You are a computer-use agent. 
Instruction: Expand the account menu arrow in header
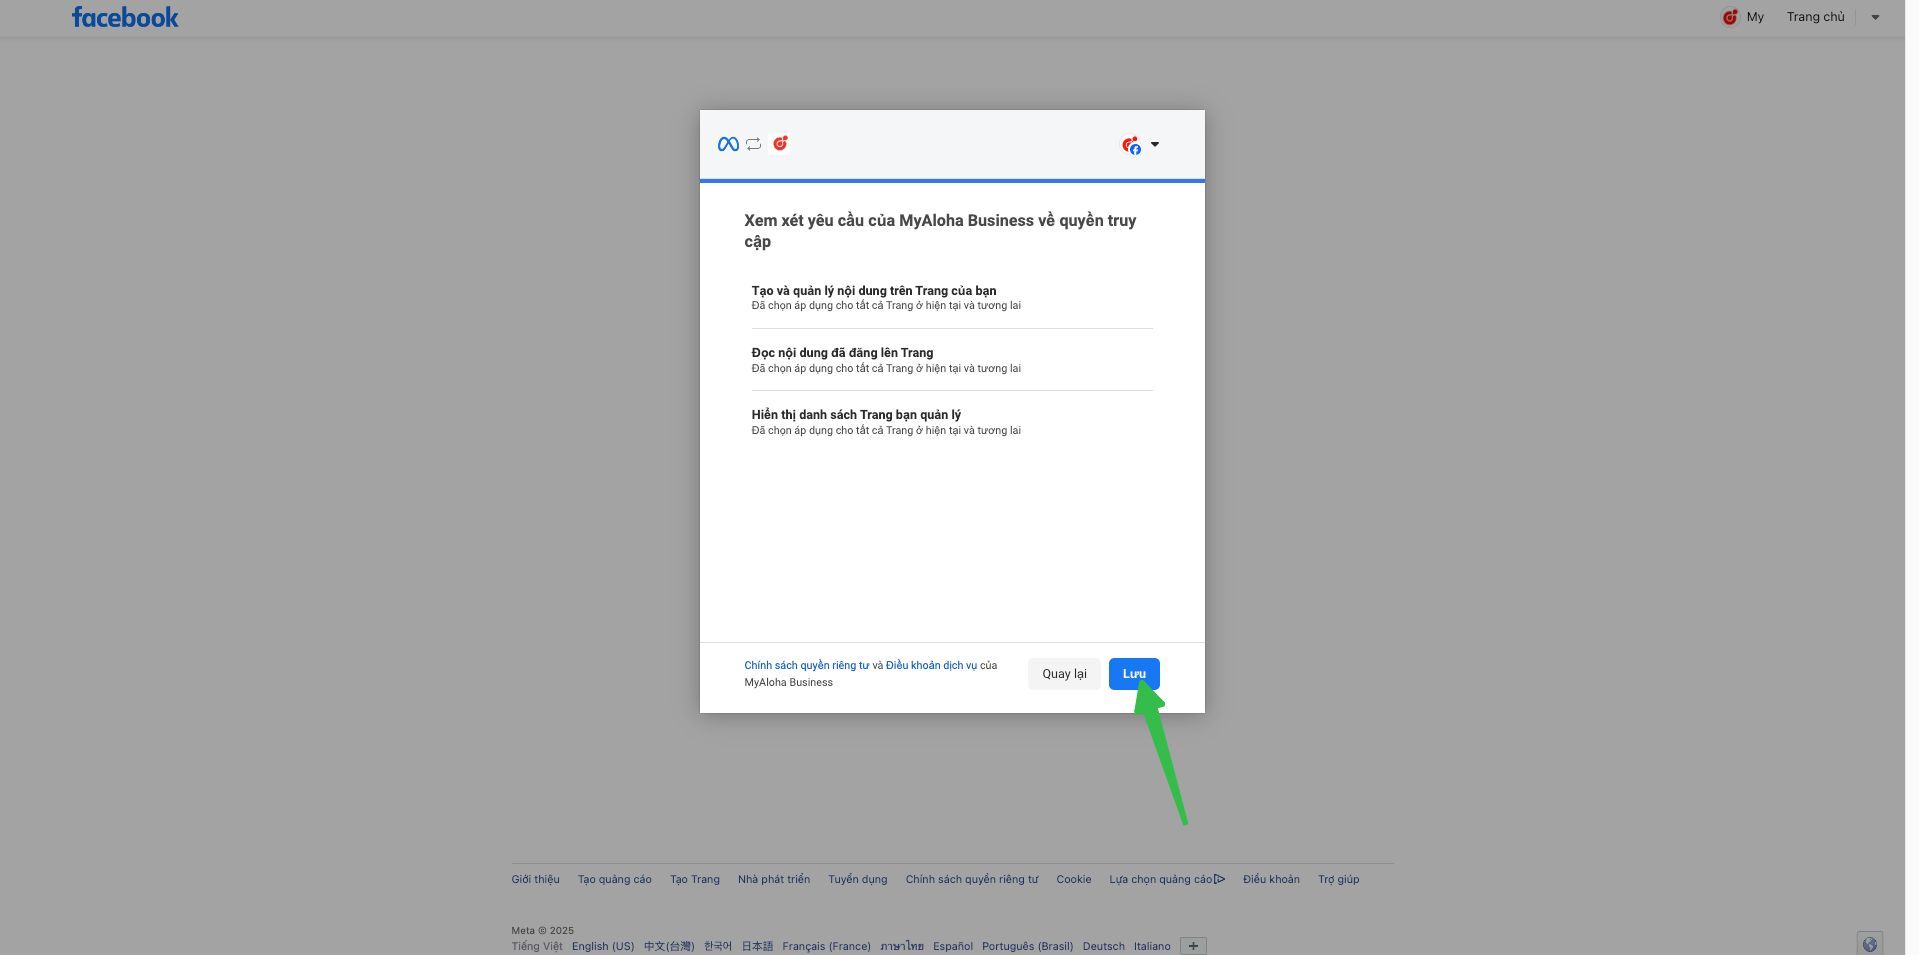click(1875, 17)
